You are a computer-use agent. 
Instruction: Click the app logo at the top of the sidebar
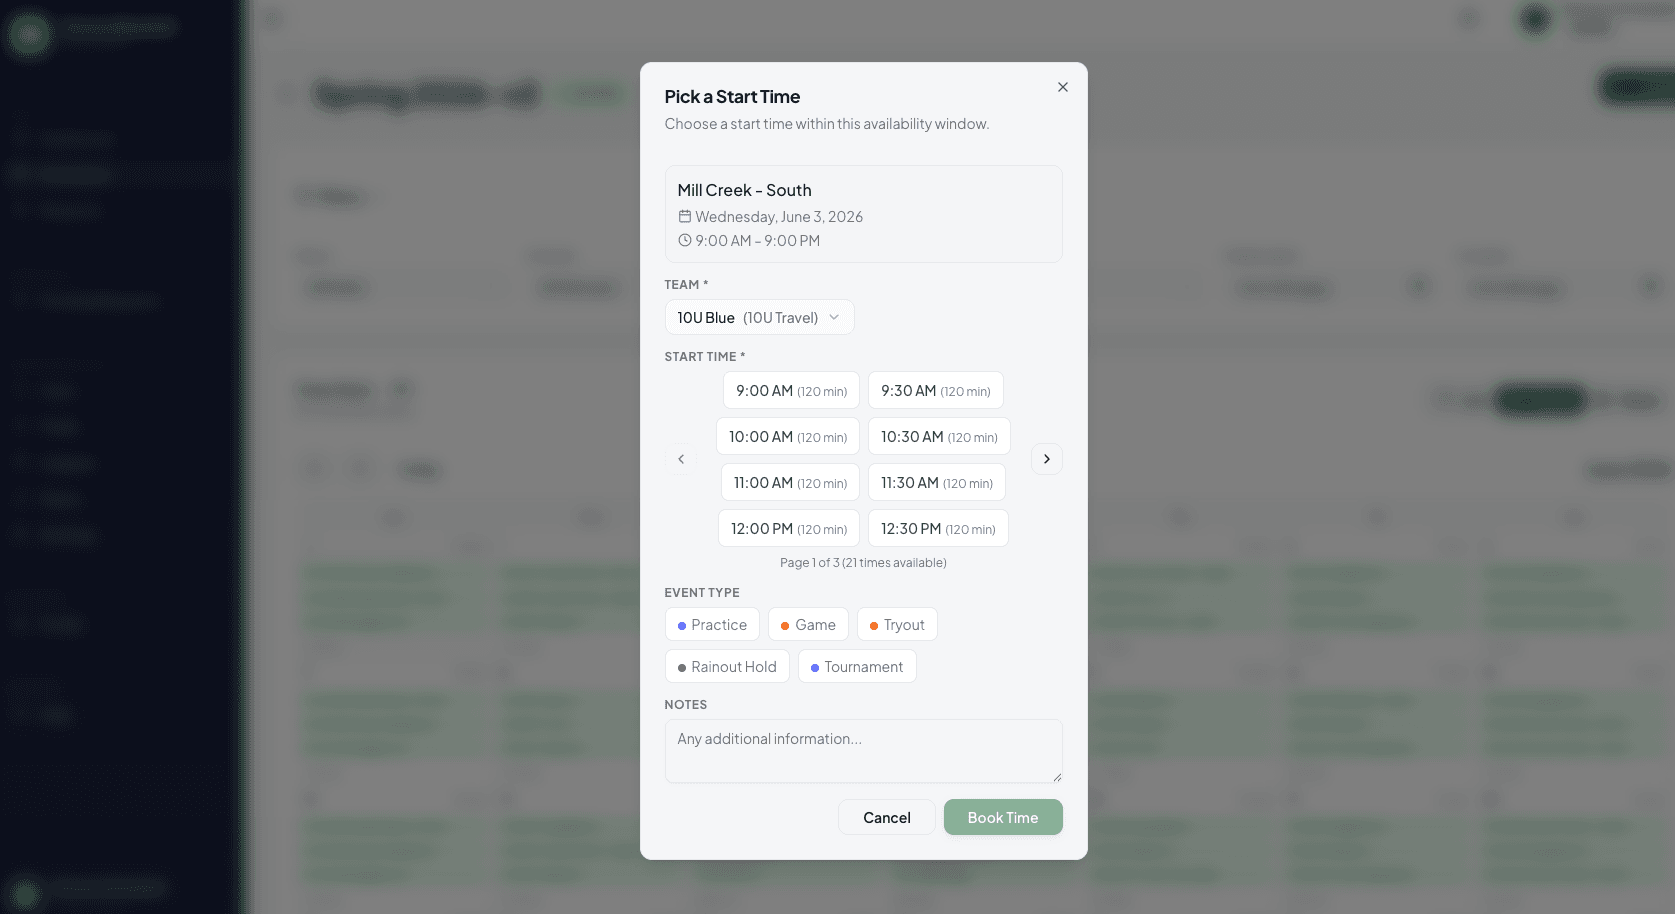29,34
